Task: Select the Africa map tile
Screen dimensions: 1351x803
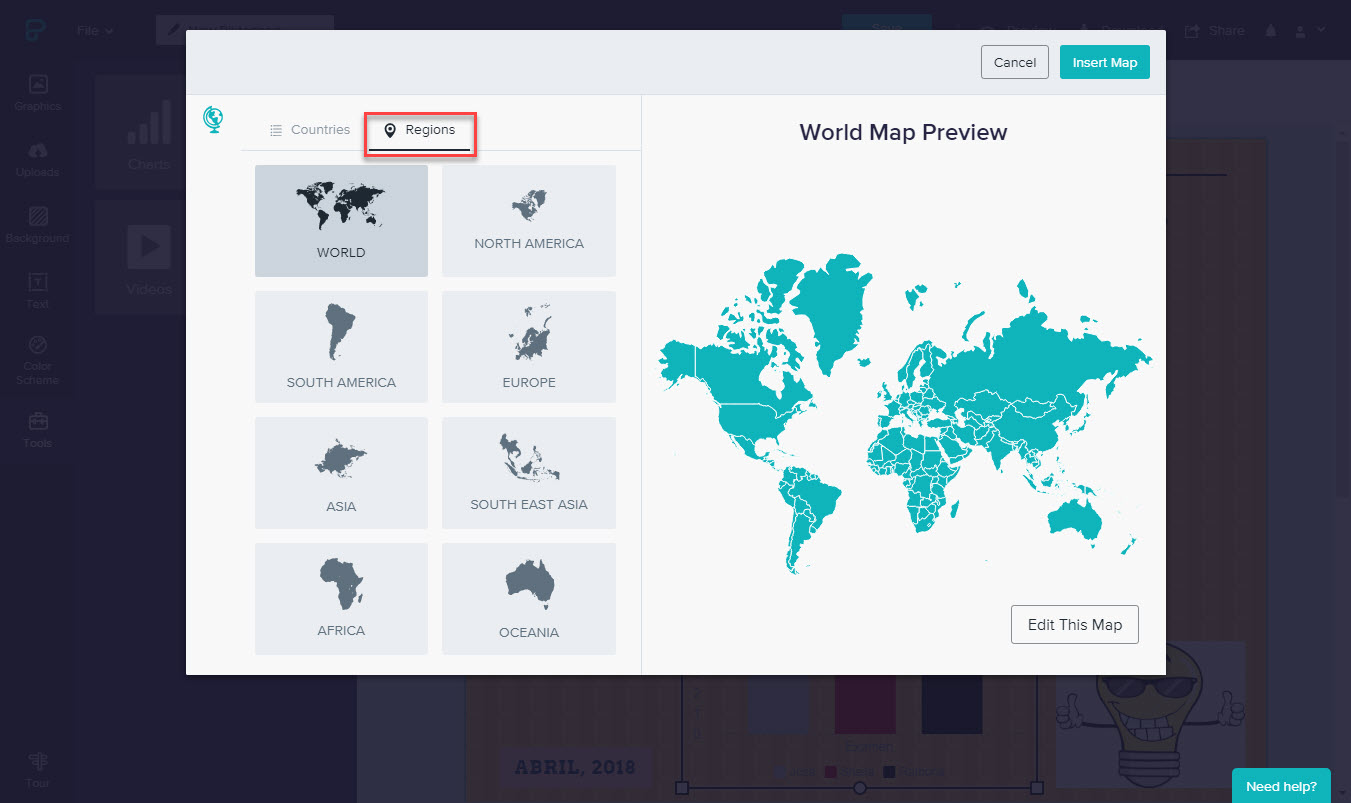Action: (341, 599)
